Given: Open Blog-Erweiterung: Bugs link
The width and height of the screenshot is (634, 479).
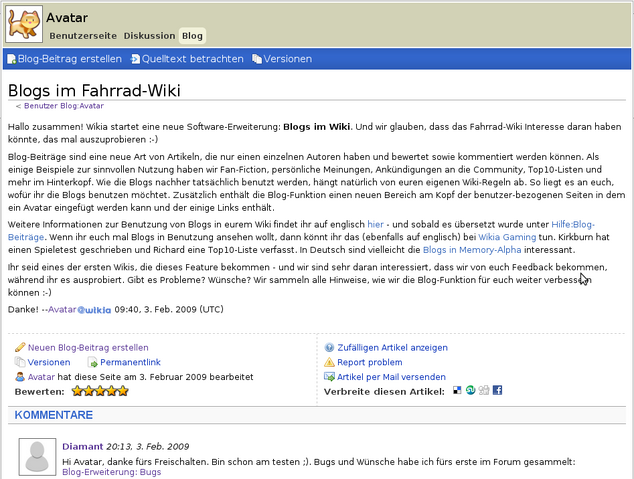Looking at the screenshot, I should tap(112, 472).
